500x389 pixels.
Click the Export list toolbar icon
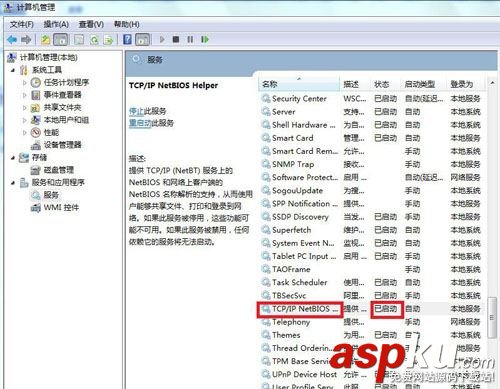[x=108, y=40]
